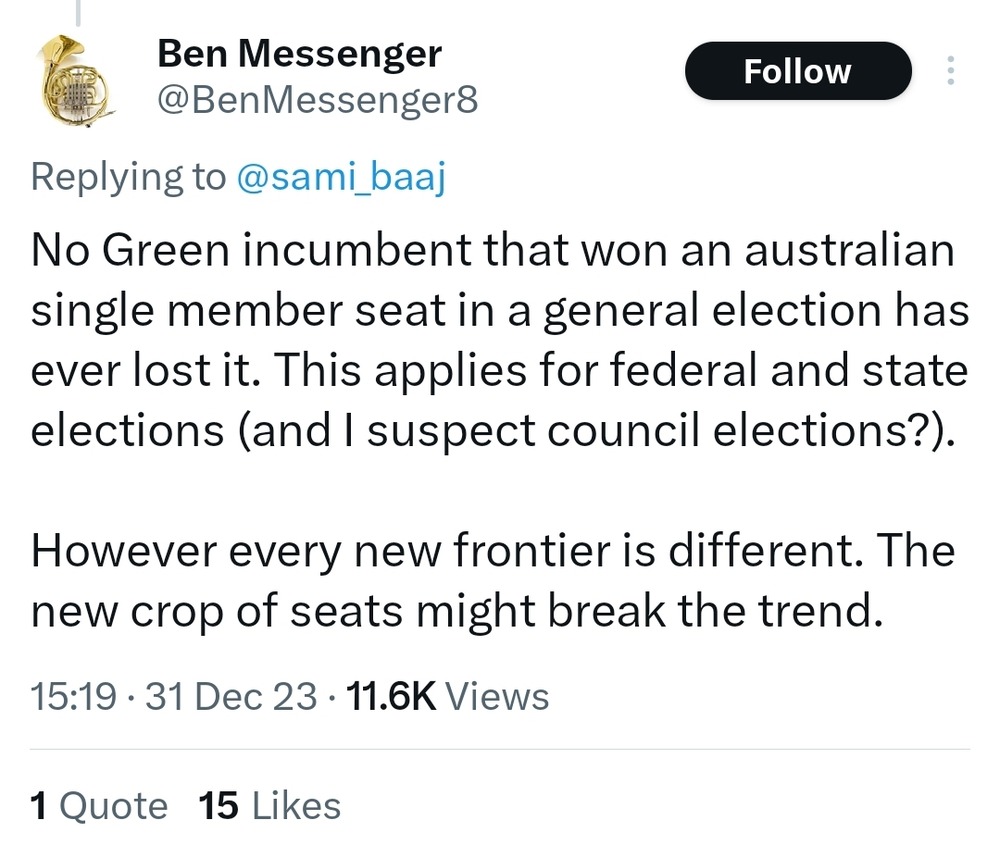View the 11.6K Views analytics
Image resolution: width=1000 pixels, height=845 pixels.
tap(446, 696)
